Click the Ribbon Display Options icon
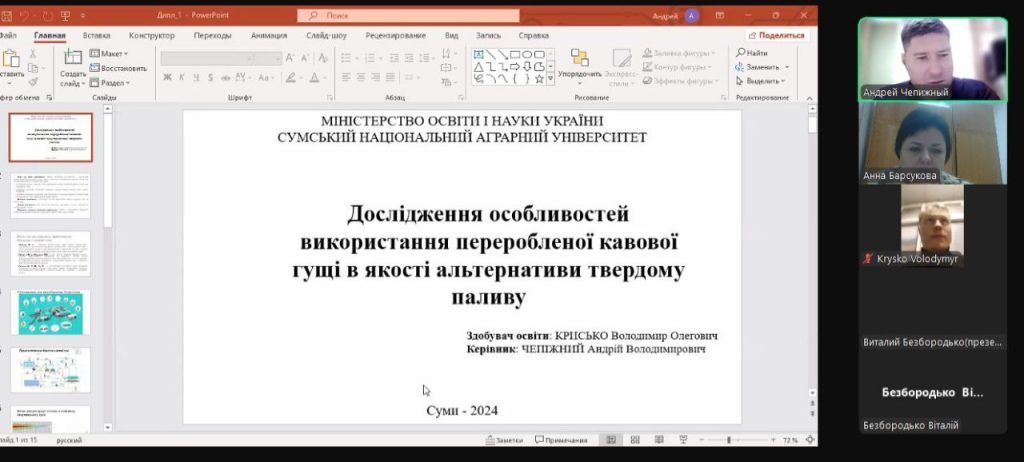 tap(720, 16)
